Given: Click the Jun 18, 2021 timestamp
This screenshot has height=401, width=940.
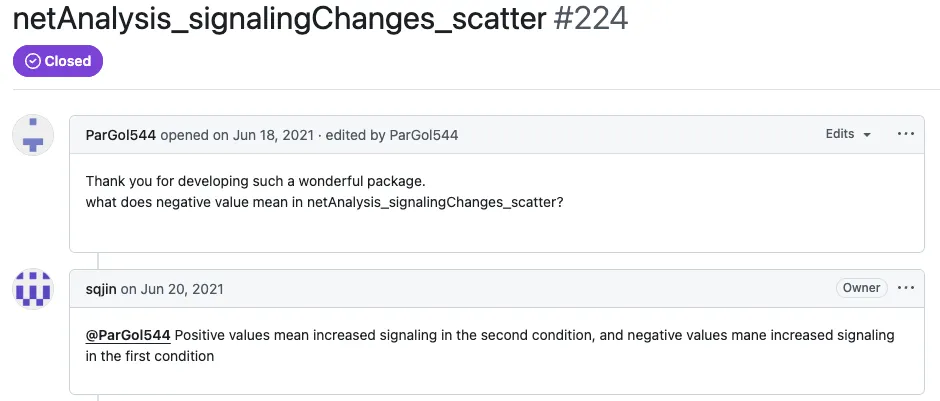Looking at the screenshot, I should [x=273, y=135].
